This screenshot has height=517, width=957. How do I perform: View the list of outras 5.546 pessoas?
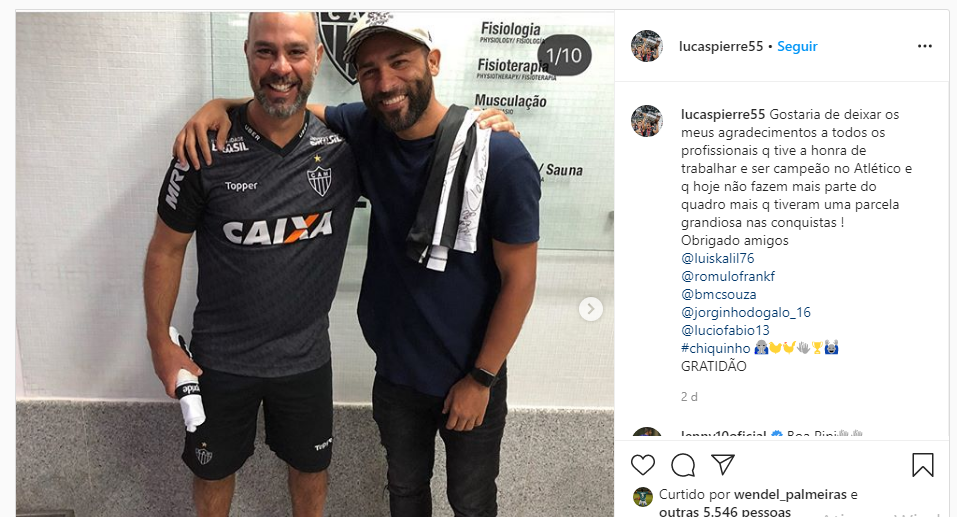tap(725, 512)
